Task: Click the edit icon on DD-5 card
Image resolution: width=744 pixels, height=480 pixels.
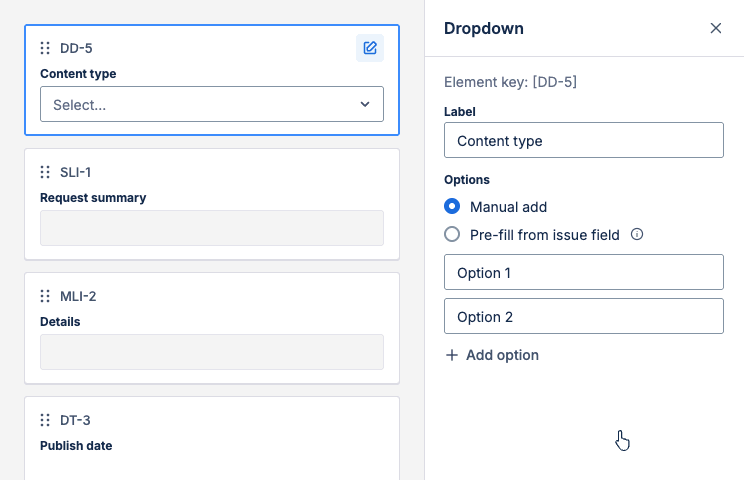Action: pos(370,48)
